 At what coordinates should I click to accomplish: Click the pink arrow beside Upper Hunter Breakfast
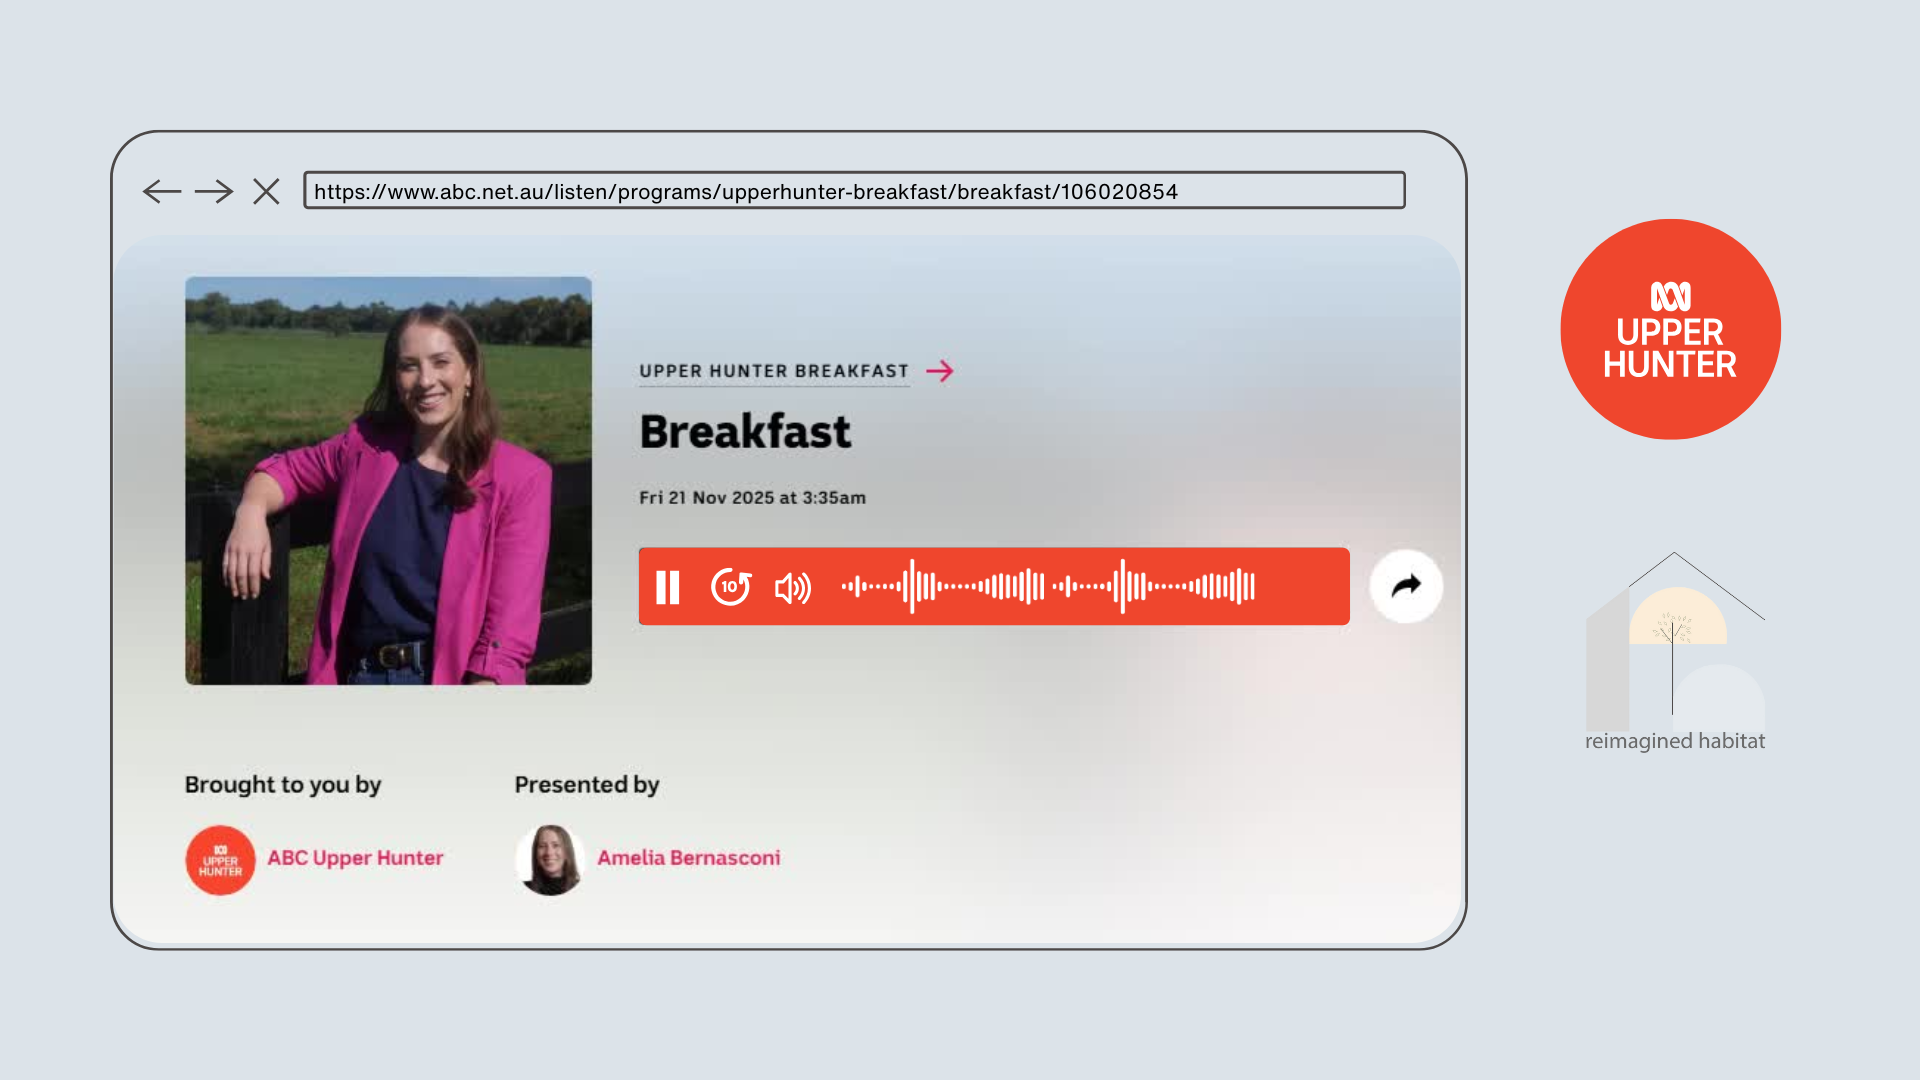coord(940,371)
